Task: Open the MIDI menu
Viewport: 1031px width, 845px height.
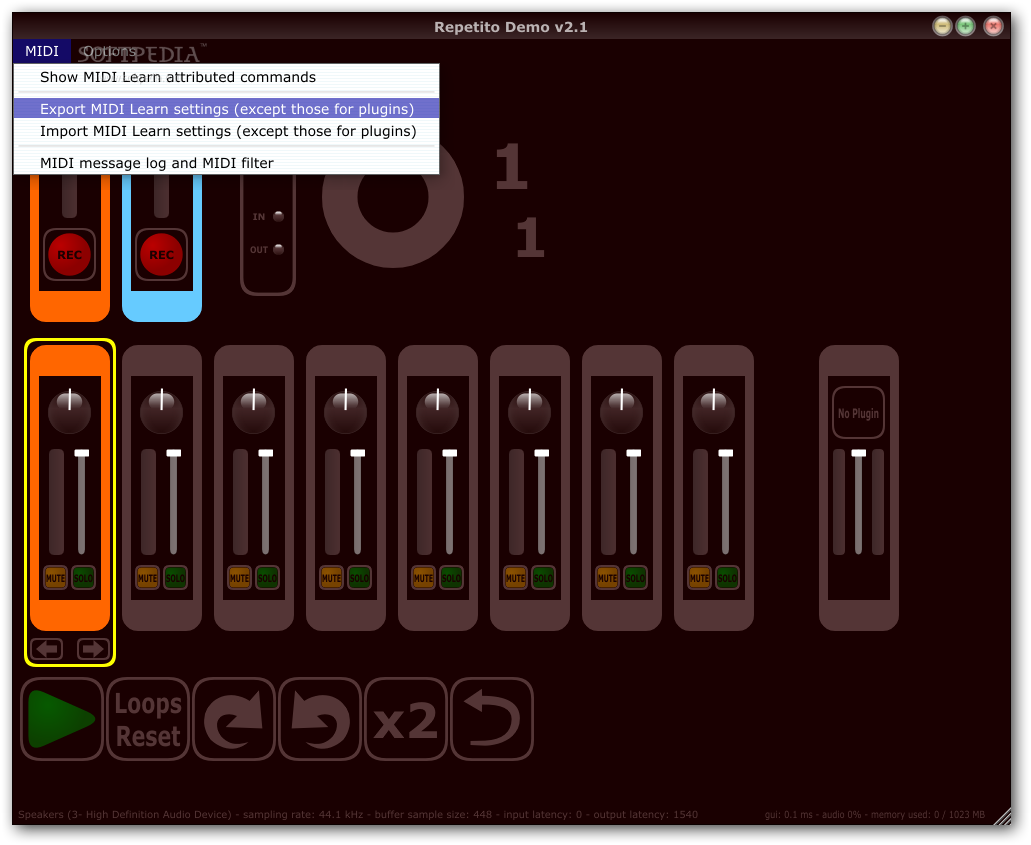Action: pos(41,51)
